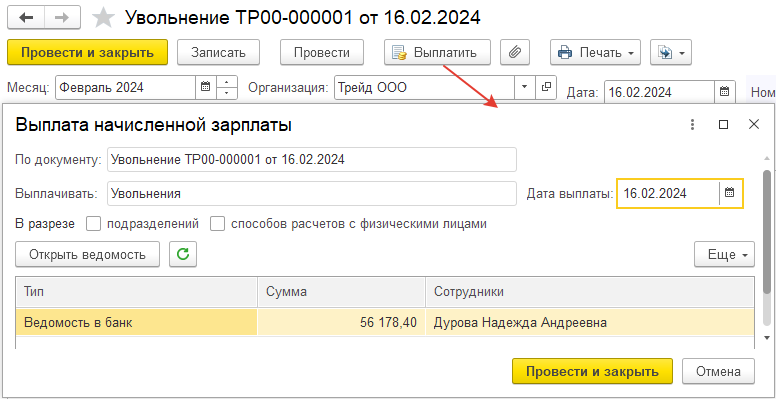Click the Записать button
776x399 pixels.
218,52
